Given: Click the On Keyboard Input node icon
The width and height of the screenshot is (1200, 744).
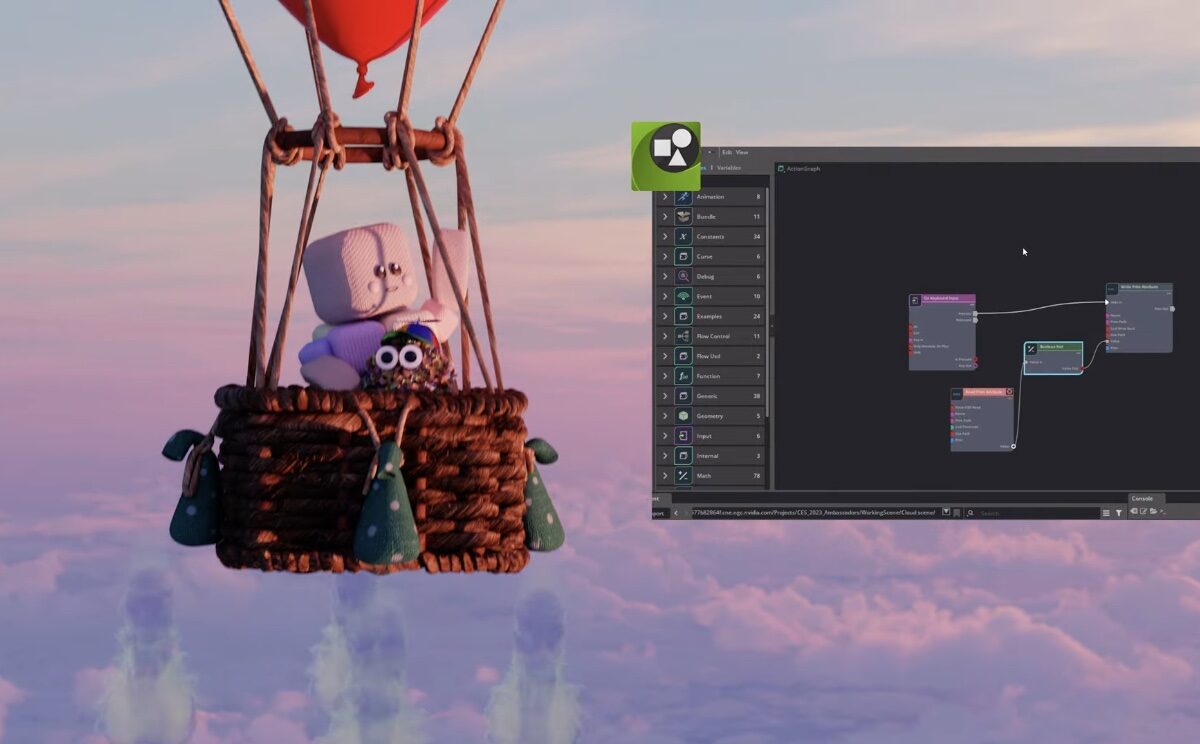Looking at the screenshot, I should [915, 299].
